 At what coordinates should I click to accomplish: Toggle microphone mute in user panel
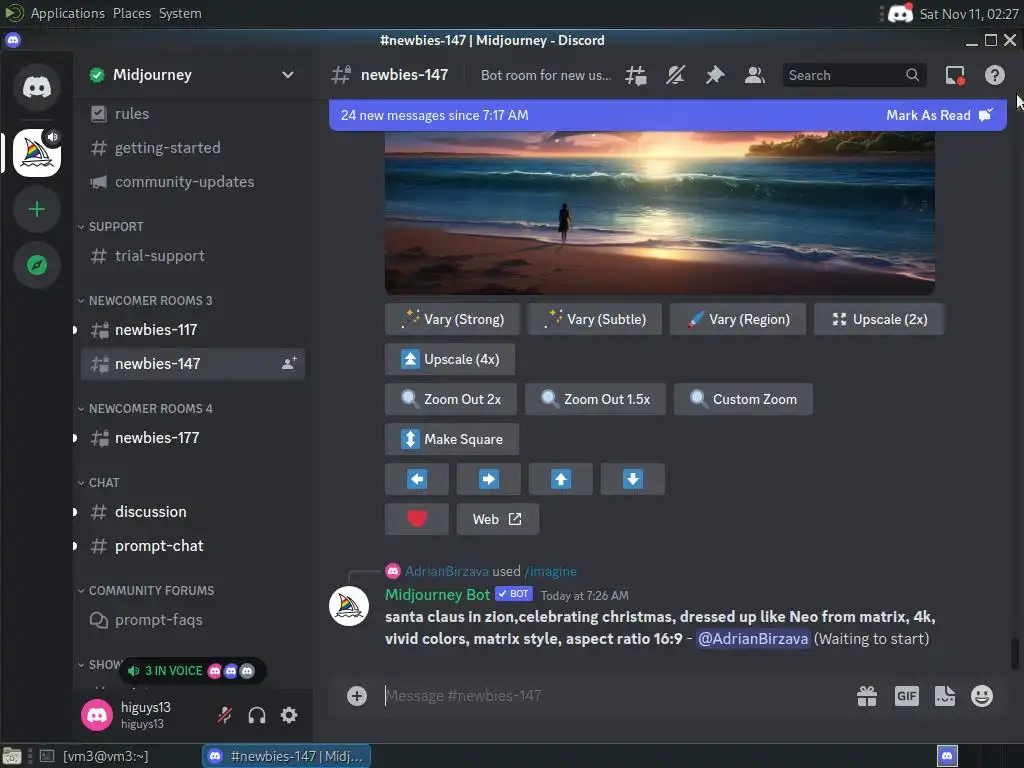225,715
